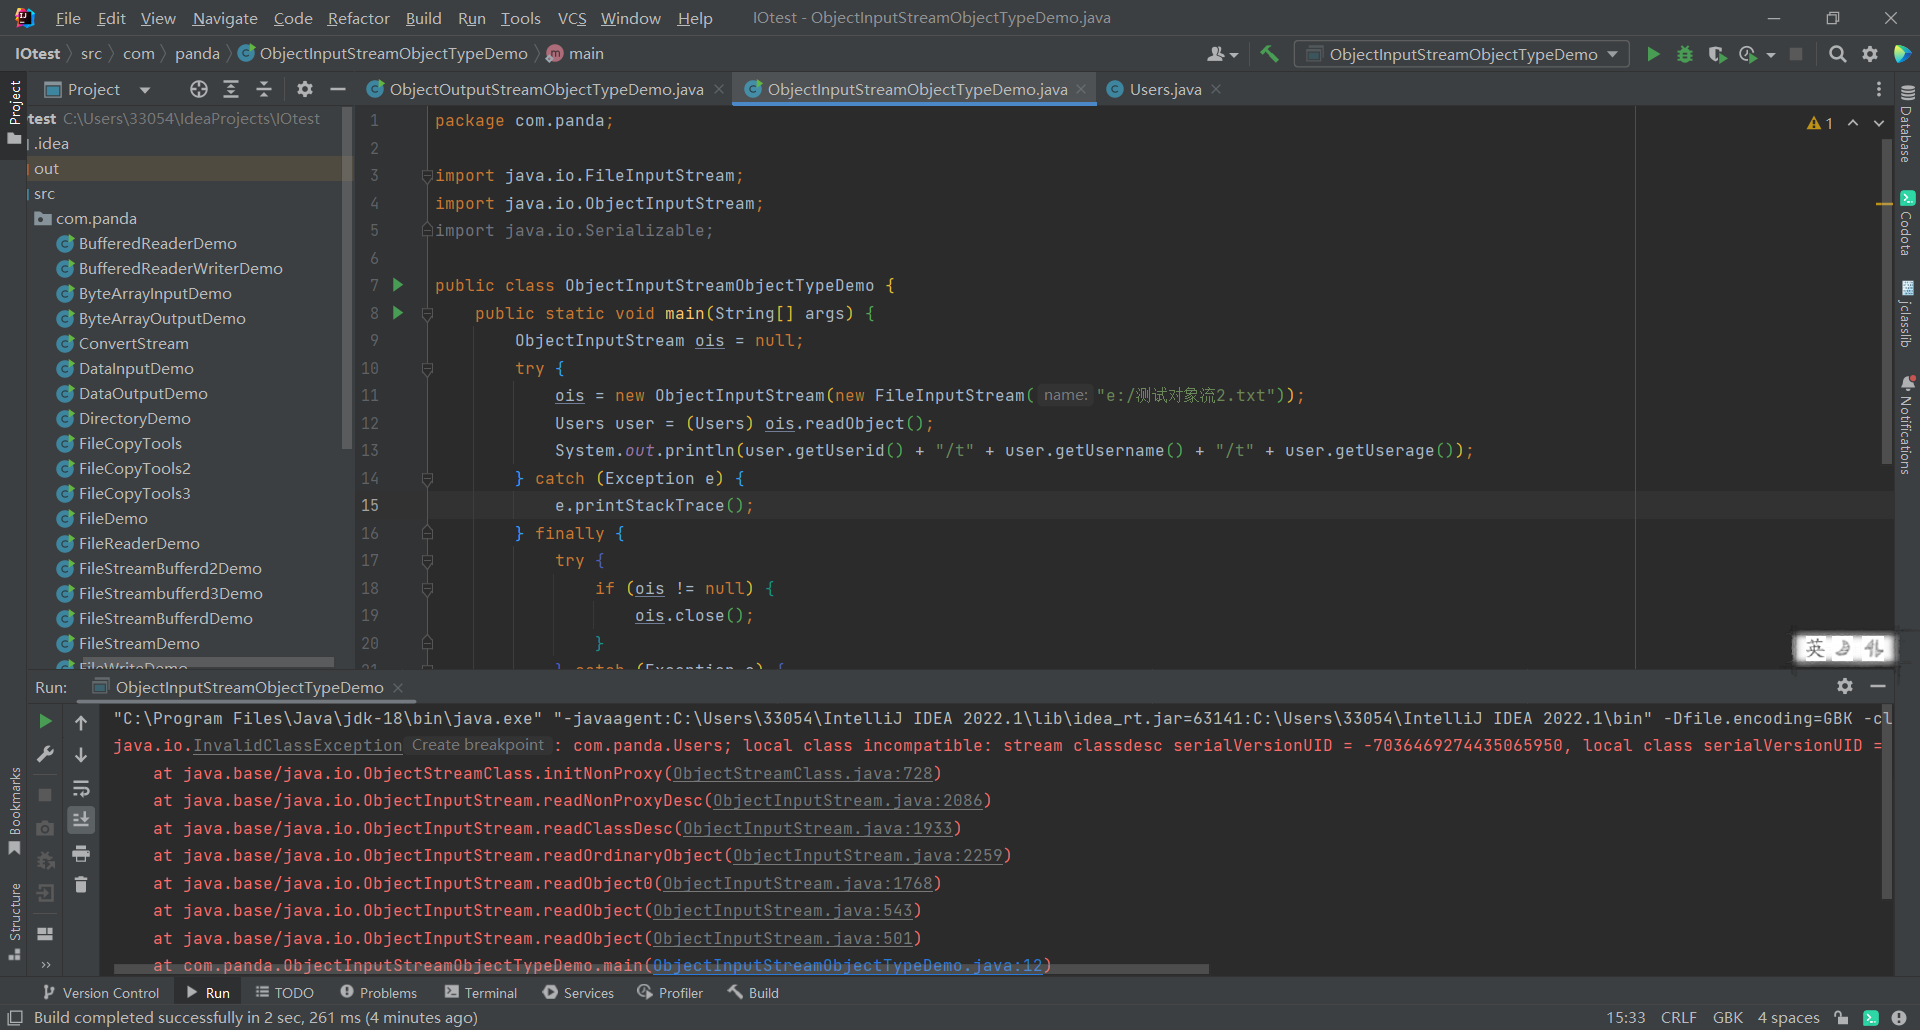
Task: Open Problems tool window
Action: (x=378, y=992)
